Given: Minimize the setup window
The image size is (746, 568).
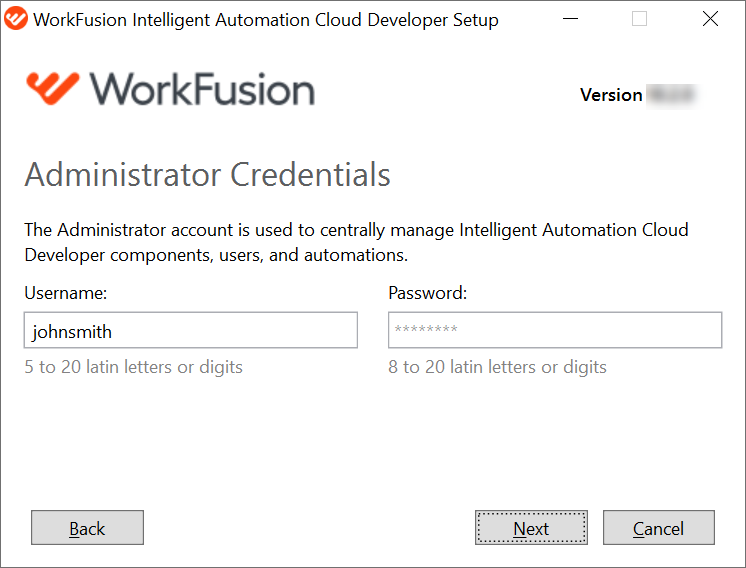Looking at the screenshot, I should pyautogui.click(x=570, y=19).
